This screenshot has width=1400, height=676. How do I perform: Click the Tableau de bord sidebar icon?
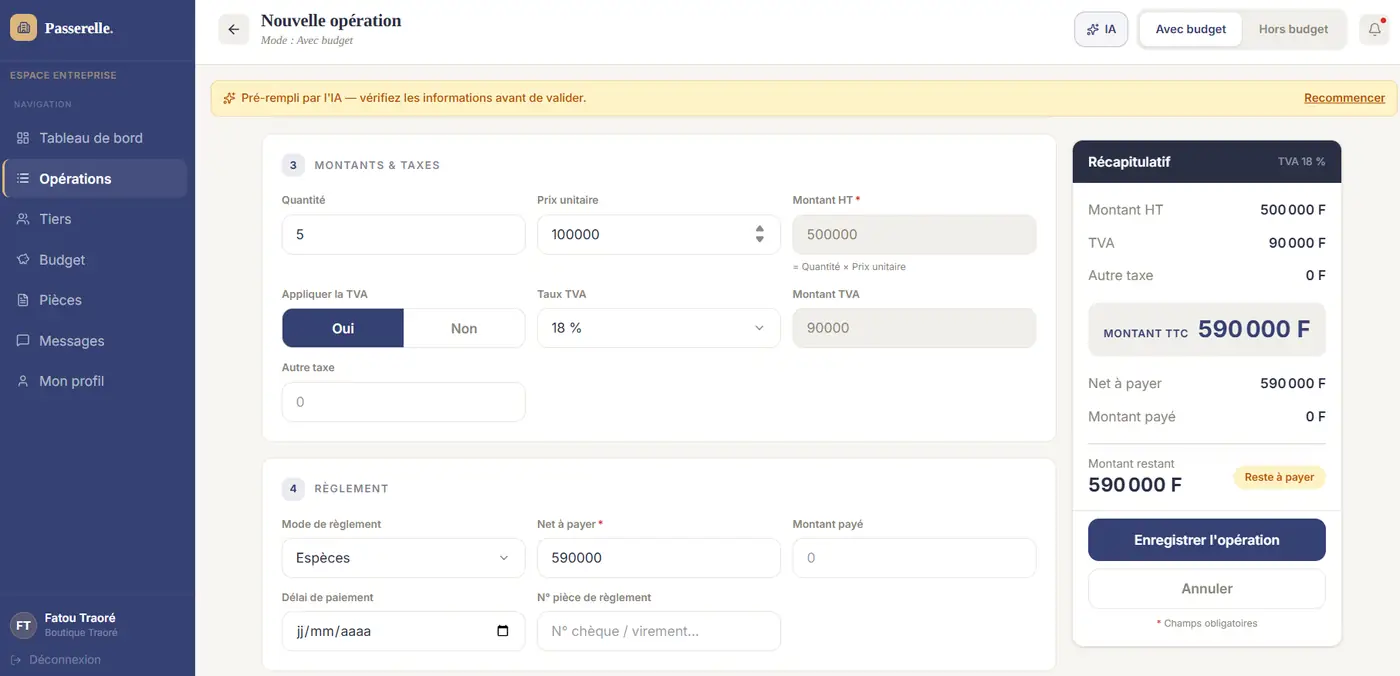[23, 138]
